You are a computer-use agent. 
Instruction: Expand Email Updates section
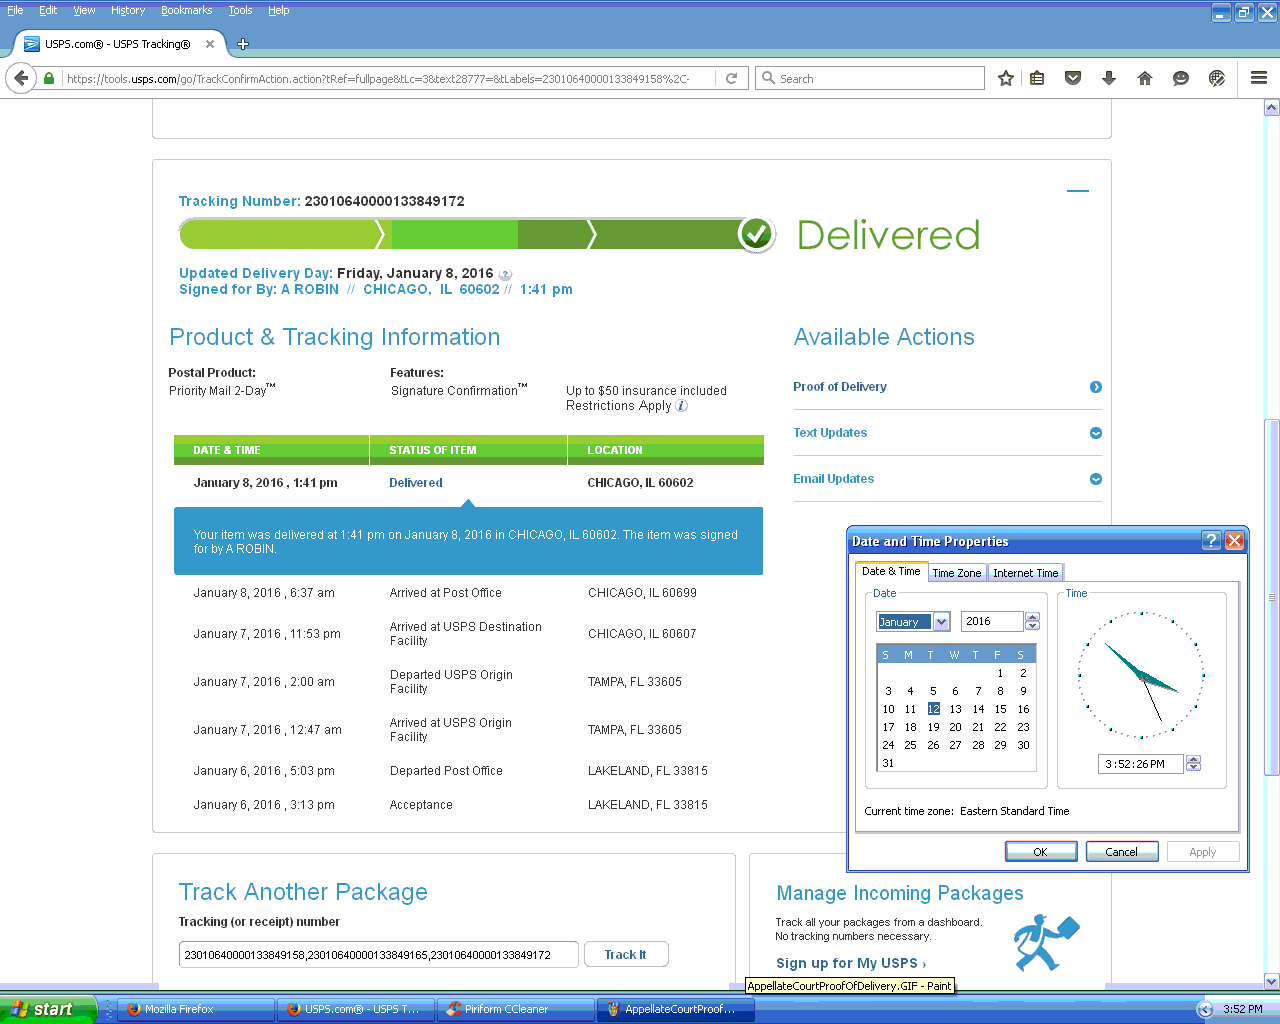(1096, 479)
